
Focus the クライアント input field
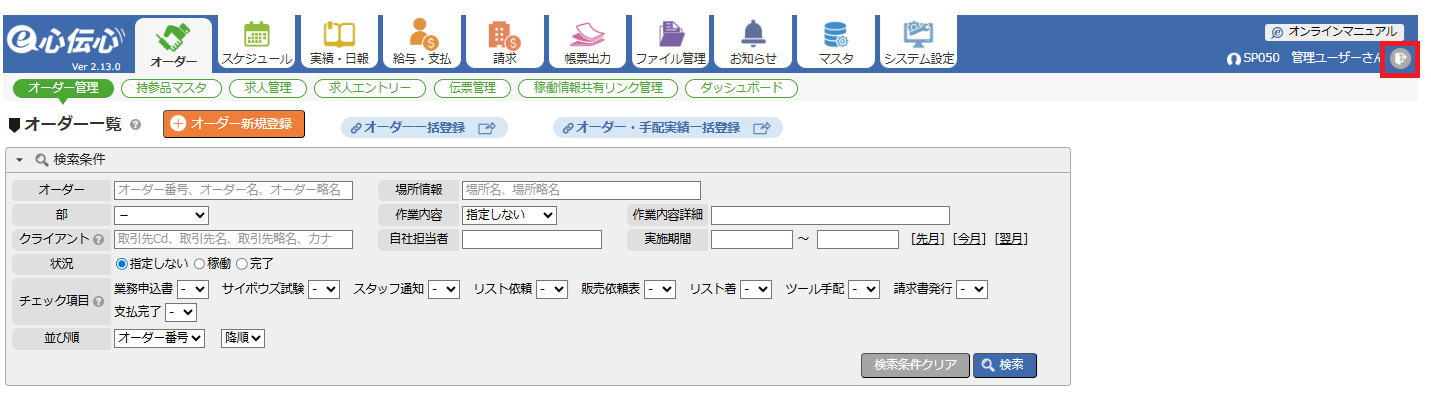pyautogui.click(x=233, y=239)
